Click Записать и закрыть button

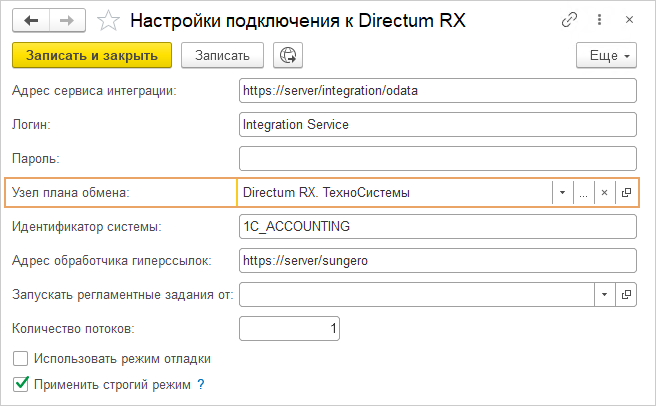click(92, 56)
